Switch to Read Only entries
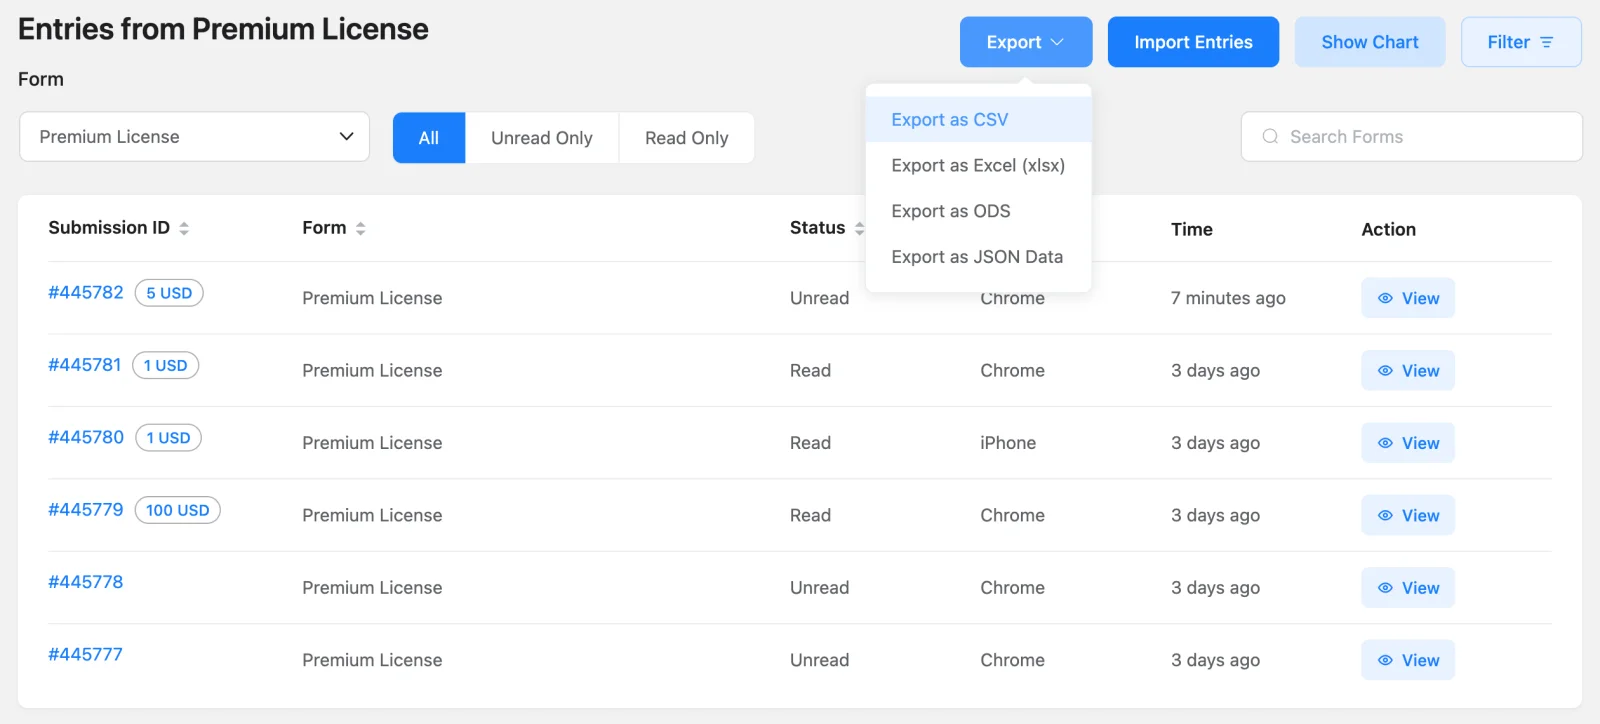The height and width of the screenshot is (724, 1600). coord(687,138)
